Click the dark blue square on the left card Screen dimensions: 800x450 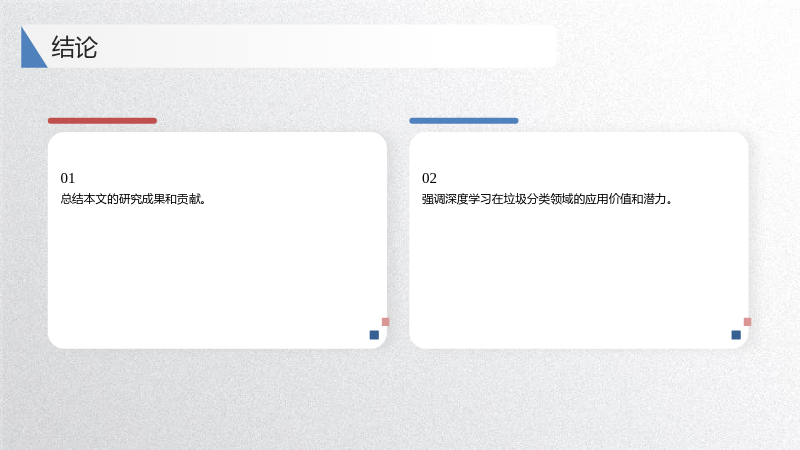click(374, 335)
